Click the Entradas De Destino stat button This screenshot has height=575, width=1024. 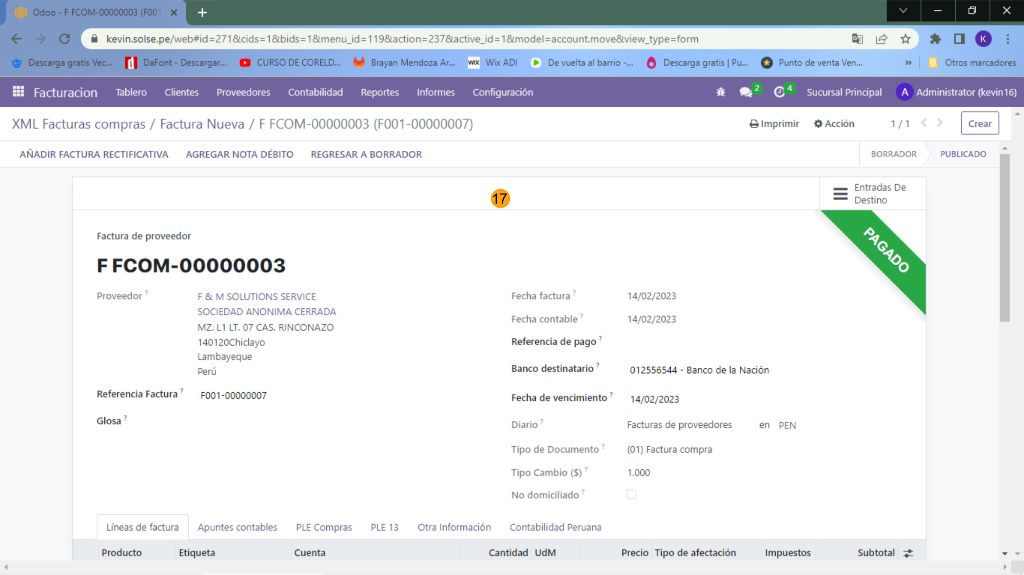(871, 194)
